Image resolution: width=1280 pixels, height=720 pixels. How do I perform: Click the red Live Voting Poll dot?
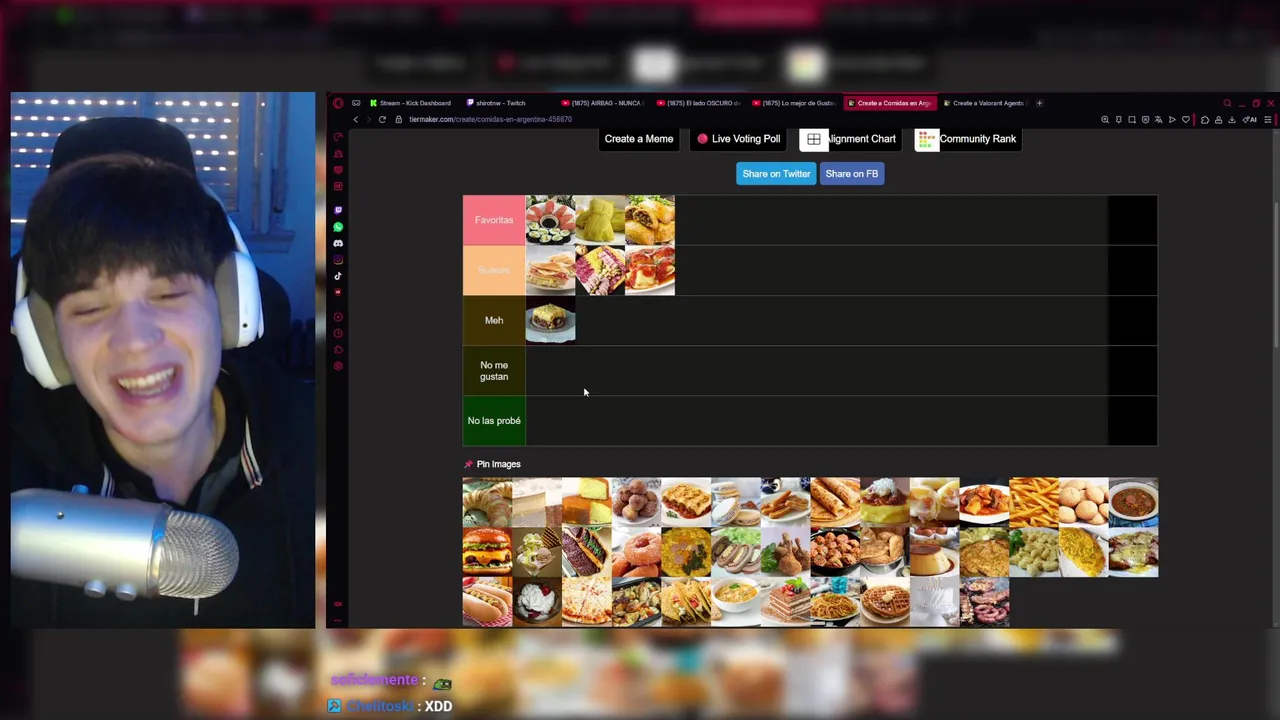(x=702, y=139)
